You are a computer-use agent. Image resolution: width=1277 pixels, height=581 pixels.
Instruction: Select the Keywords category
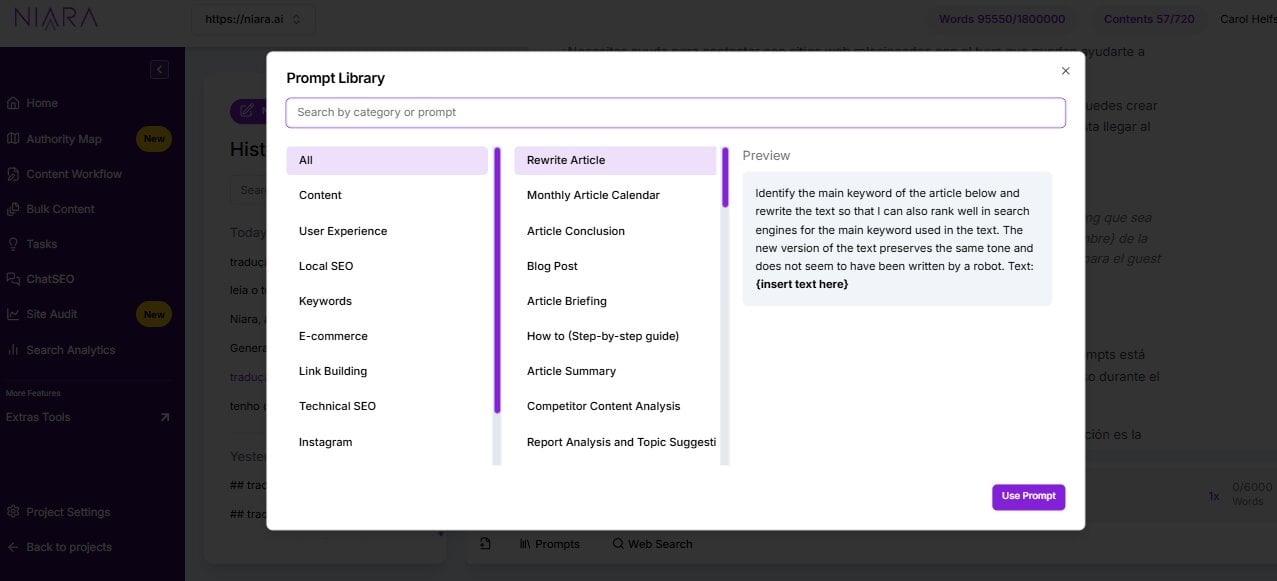325,300
